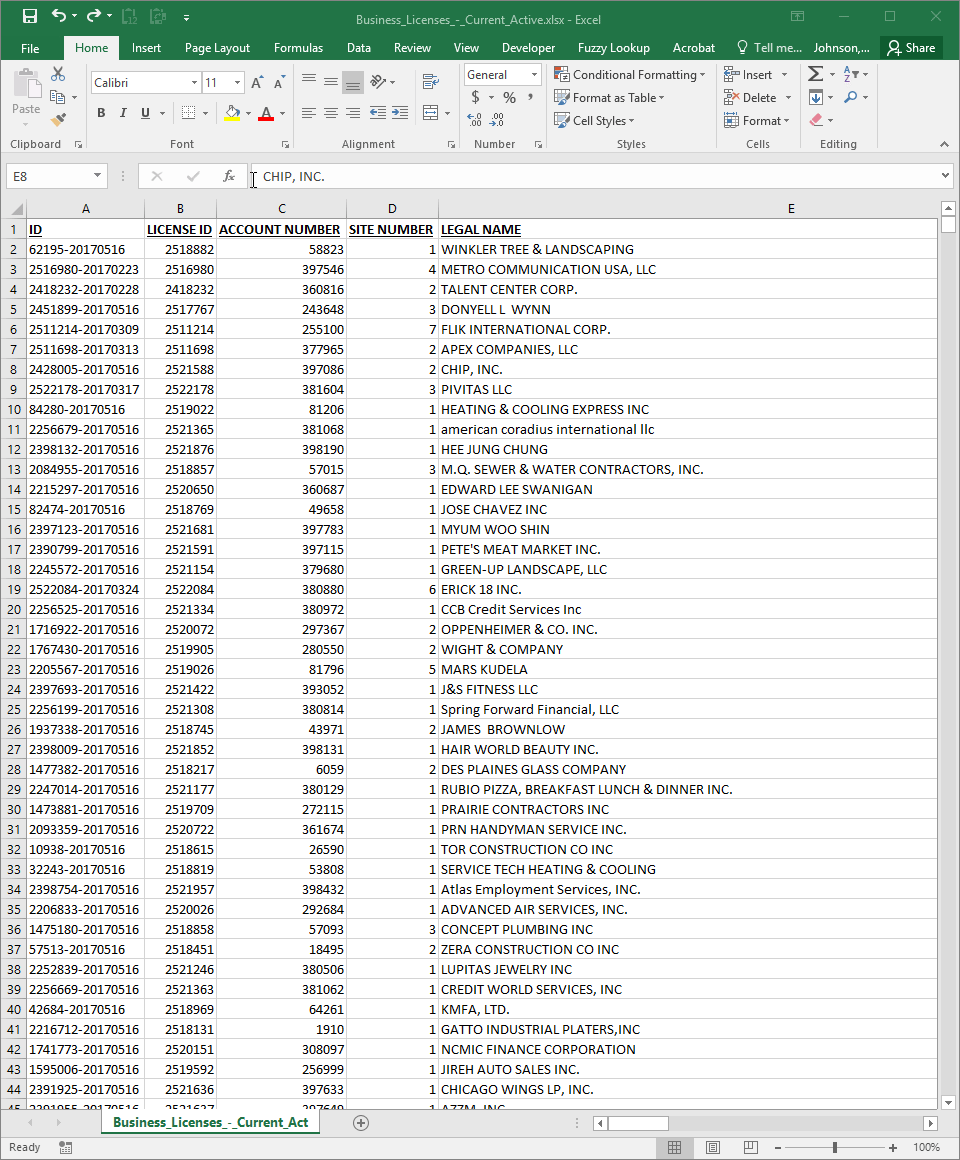Screen dimensions: 960x1160
Task: Increase font size with the large A icon
Action: 257,83
